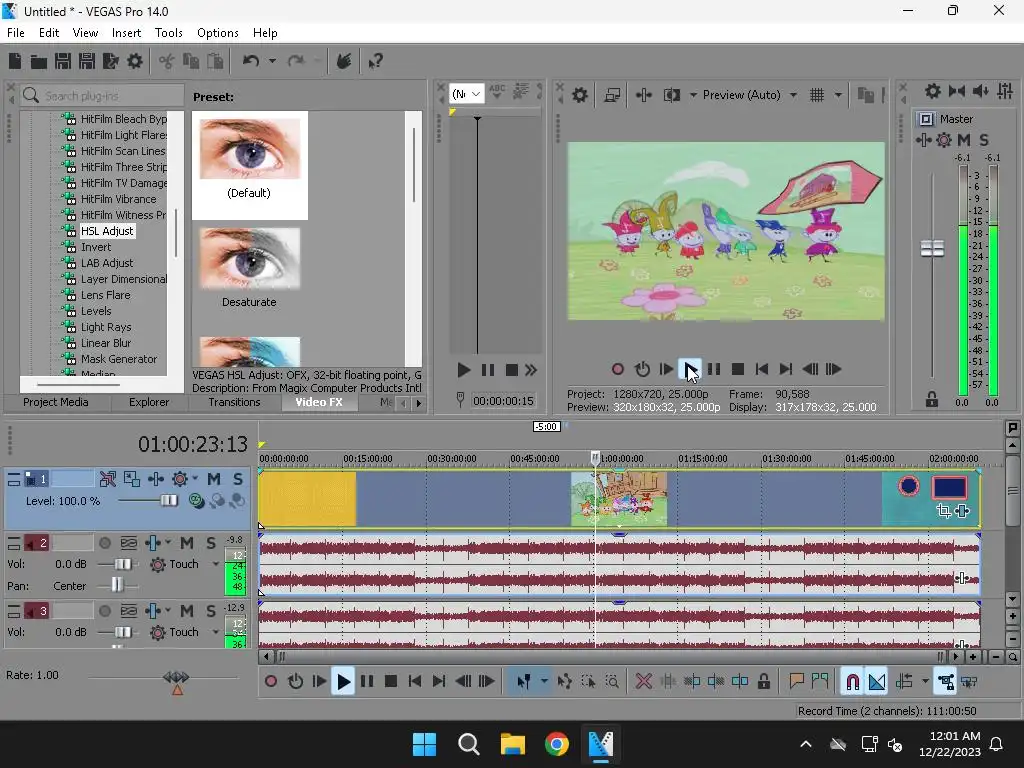Image resolution: width=1024 pixels, height=768 pixels.
Task: Click the Cut scissors icon
Action: pos(167,61)
